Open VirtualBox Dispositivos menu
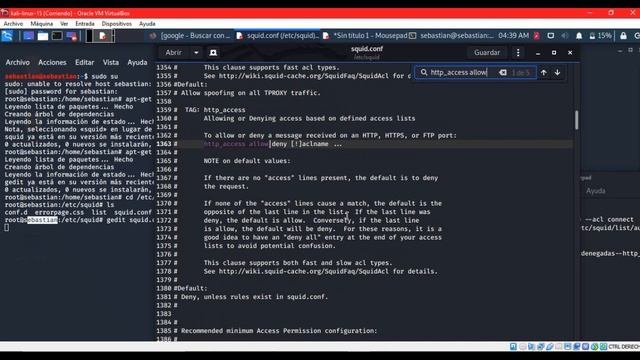 [x=117, y=24]
